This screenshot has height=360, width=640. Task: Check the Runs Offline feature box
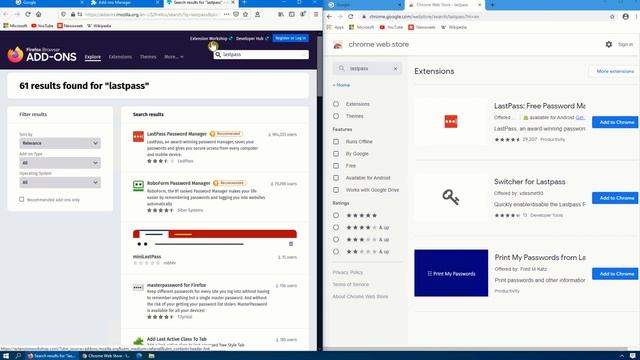[x=336, y=142]
